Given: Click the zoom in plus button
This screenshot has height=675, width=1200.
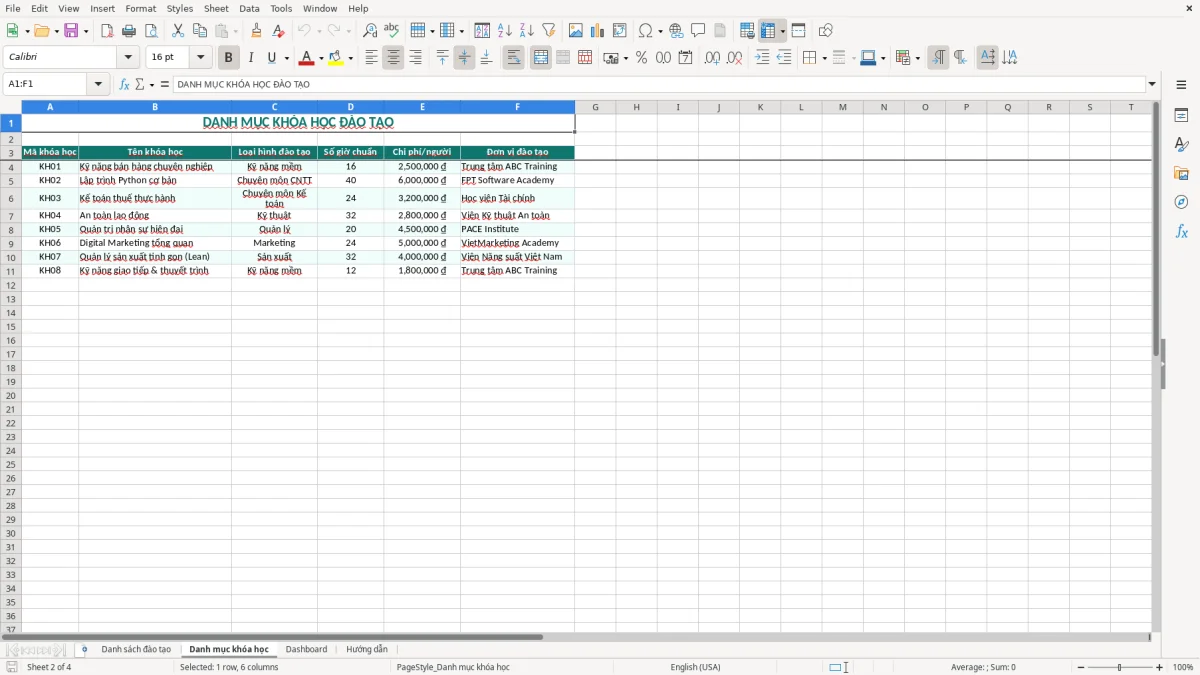Looking at the screenshot, I should tap(1160, 667).
